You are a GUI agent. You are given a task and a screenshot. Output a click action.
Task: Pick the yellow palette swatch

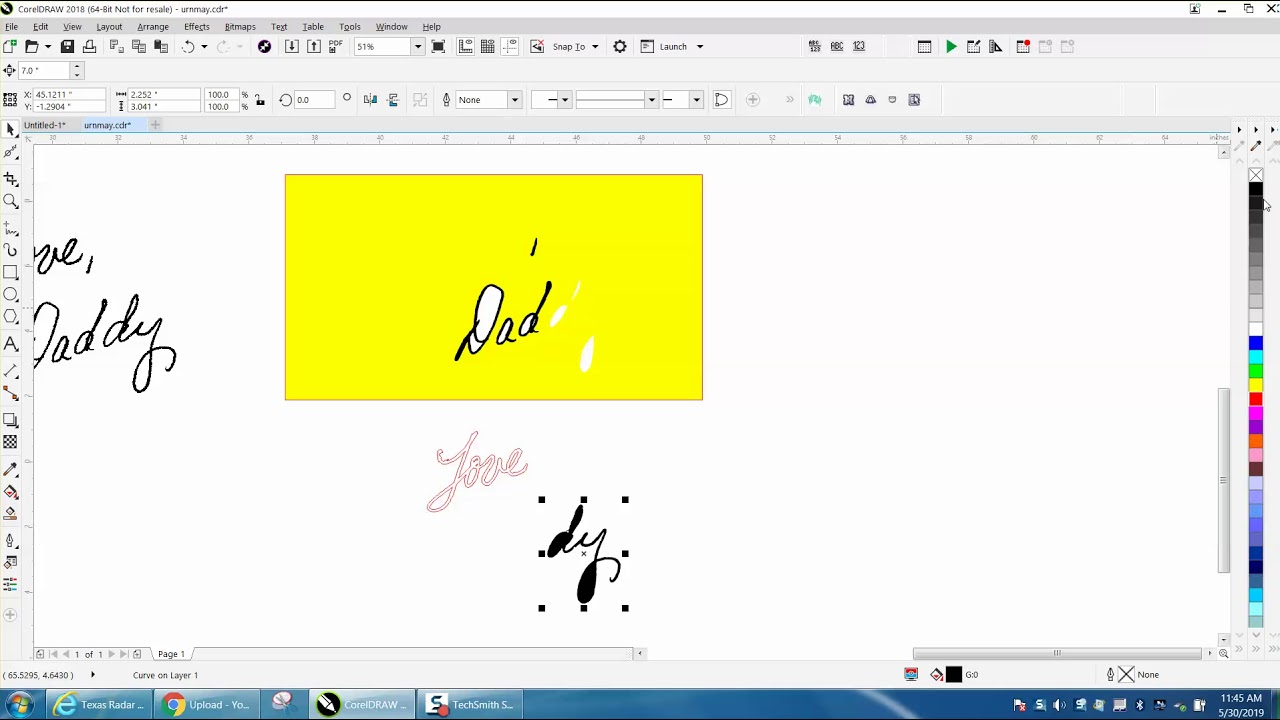pos(1256,386)
